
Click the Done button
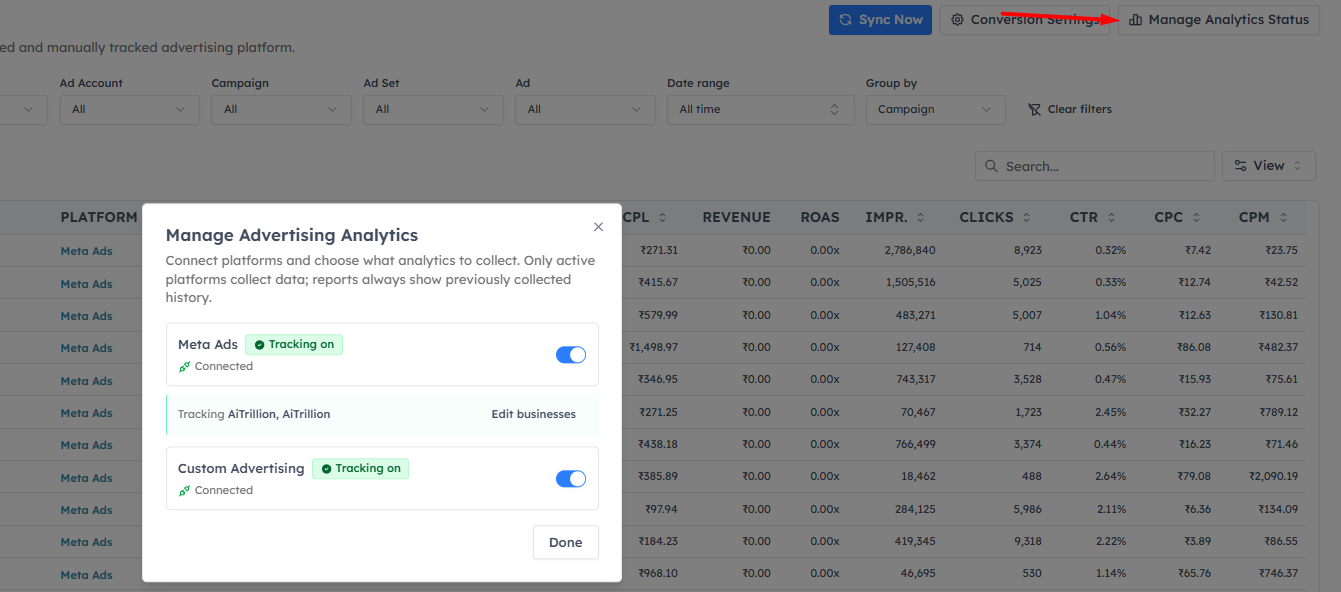point(565,542)
